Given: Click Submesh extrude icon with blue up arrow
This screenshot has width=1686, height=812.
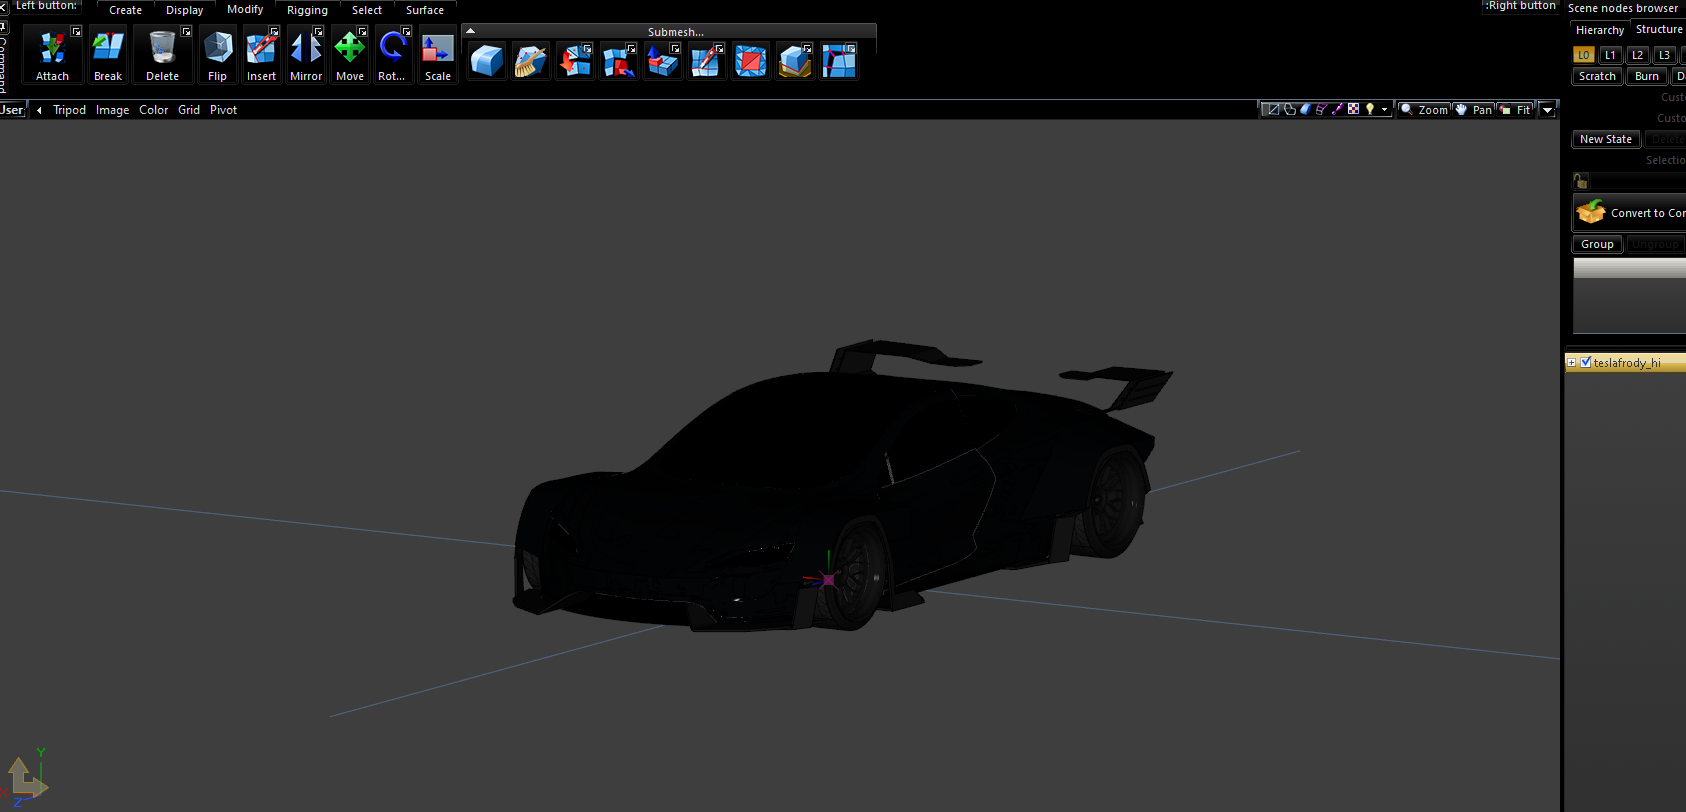Looking at the screenshot, I should (663, 61).
